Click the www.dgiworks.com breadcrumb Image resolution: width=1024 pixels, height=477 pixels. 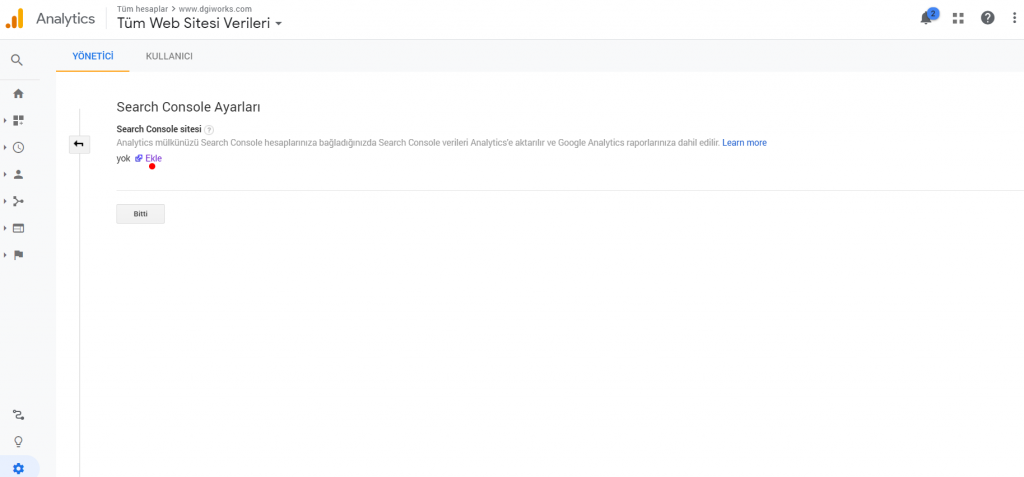pos(215,8)
